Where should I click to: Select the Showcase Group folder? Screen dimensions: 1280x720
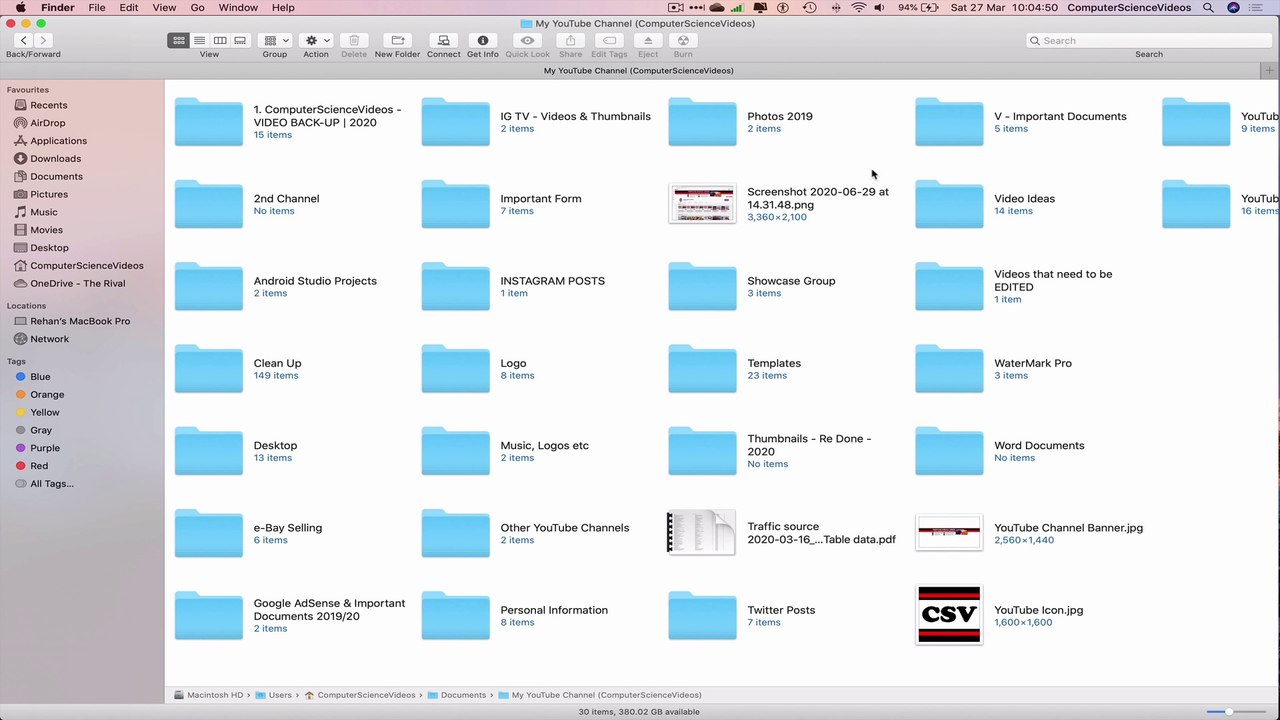tap(702, 286)
